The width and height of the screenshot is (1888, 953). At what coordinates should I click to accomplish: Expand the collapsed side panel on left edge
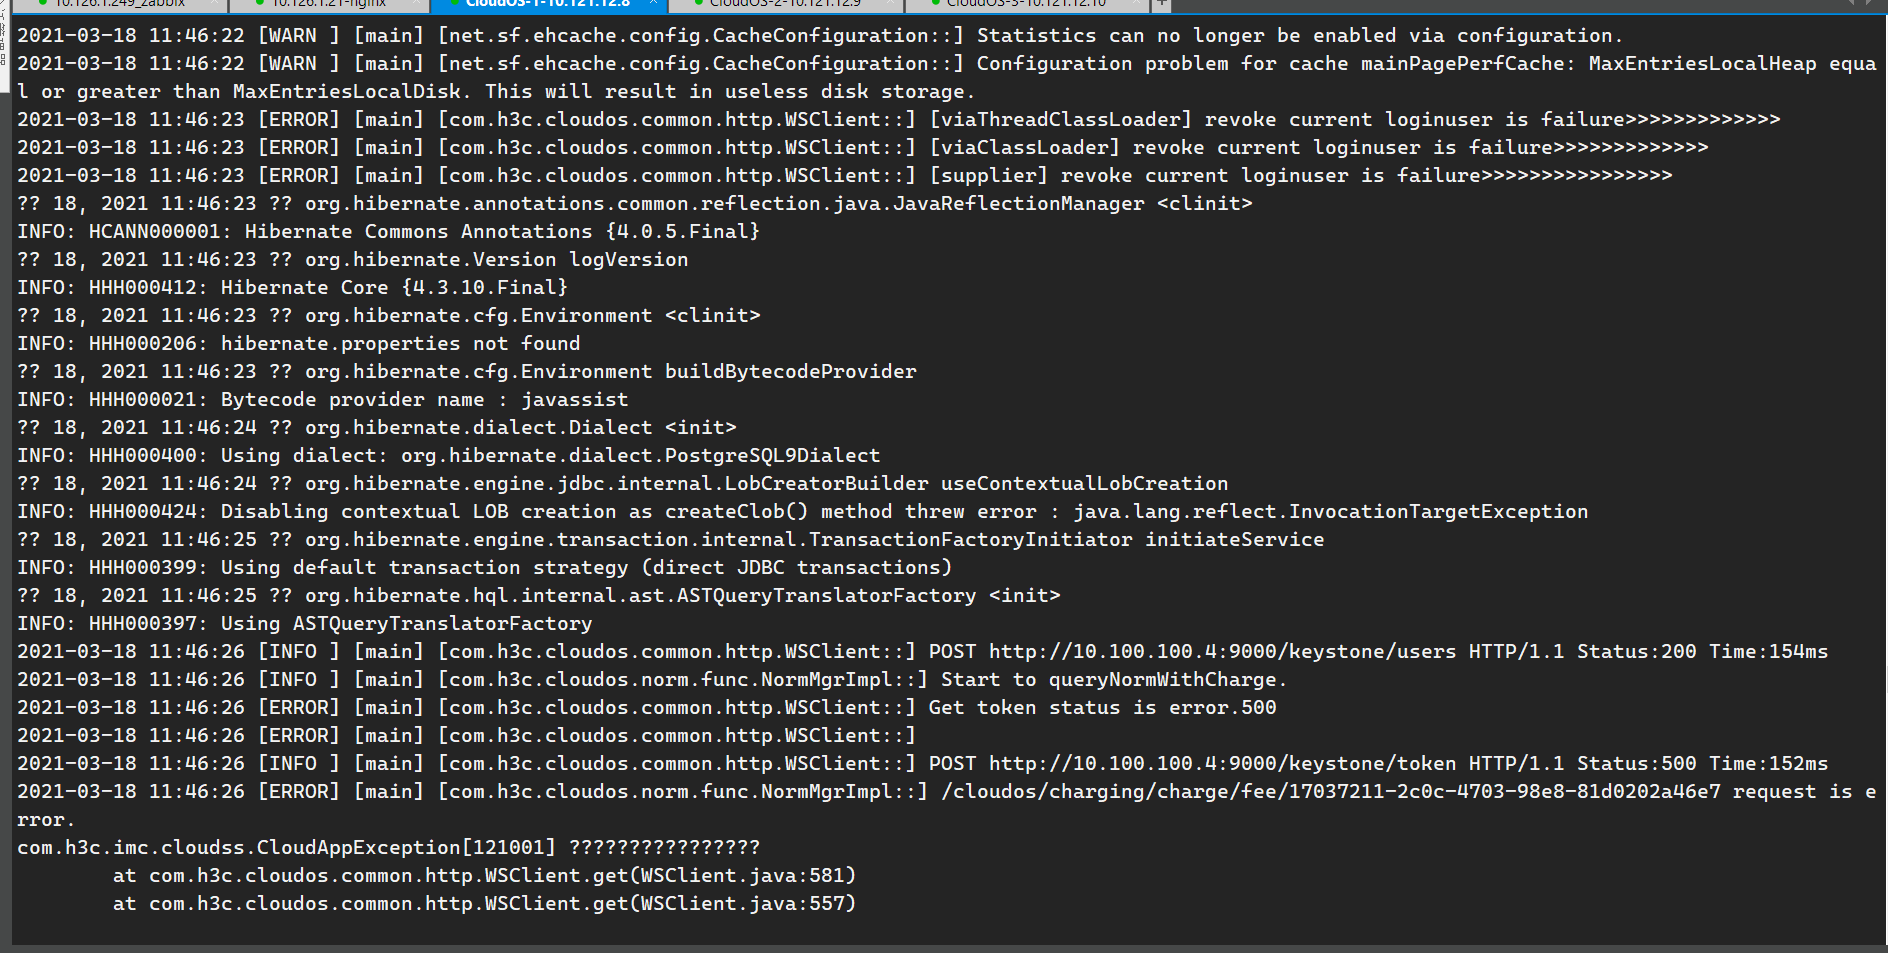(x=5, y=40)
